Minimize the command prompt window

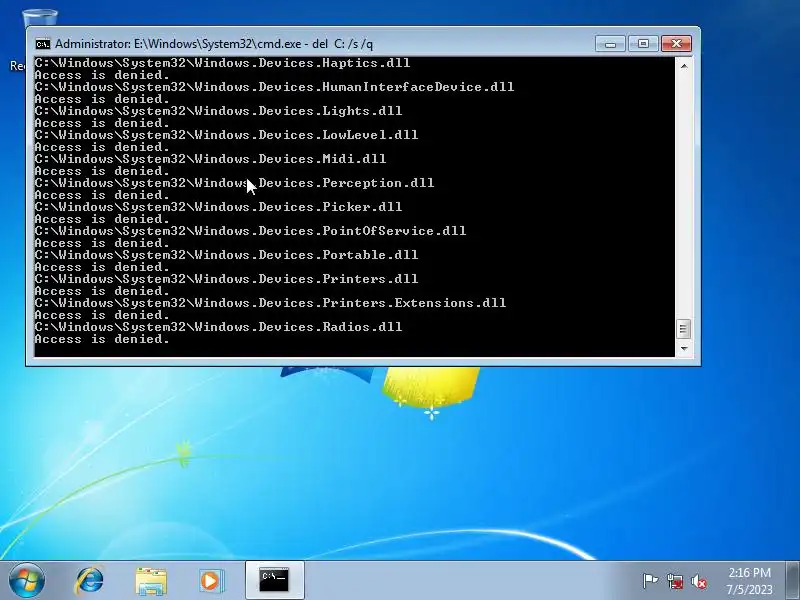pyautogui.click(x=611, y=44)
